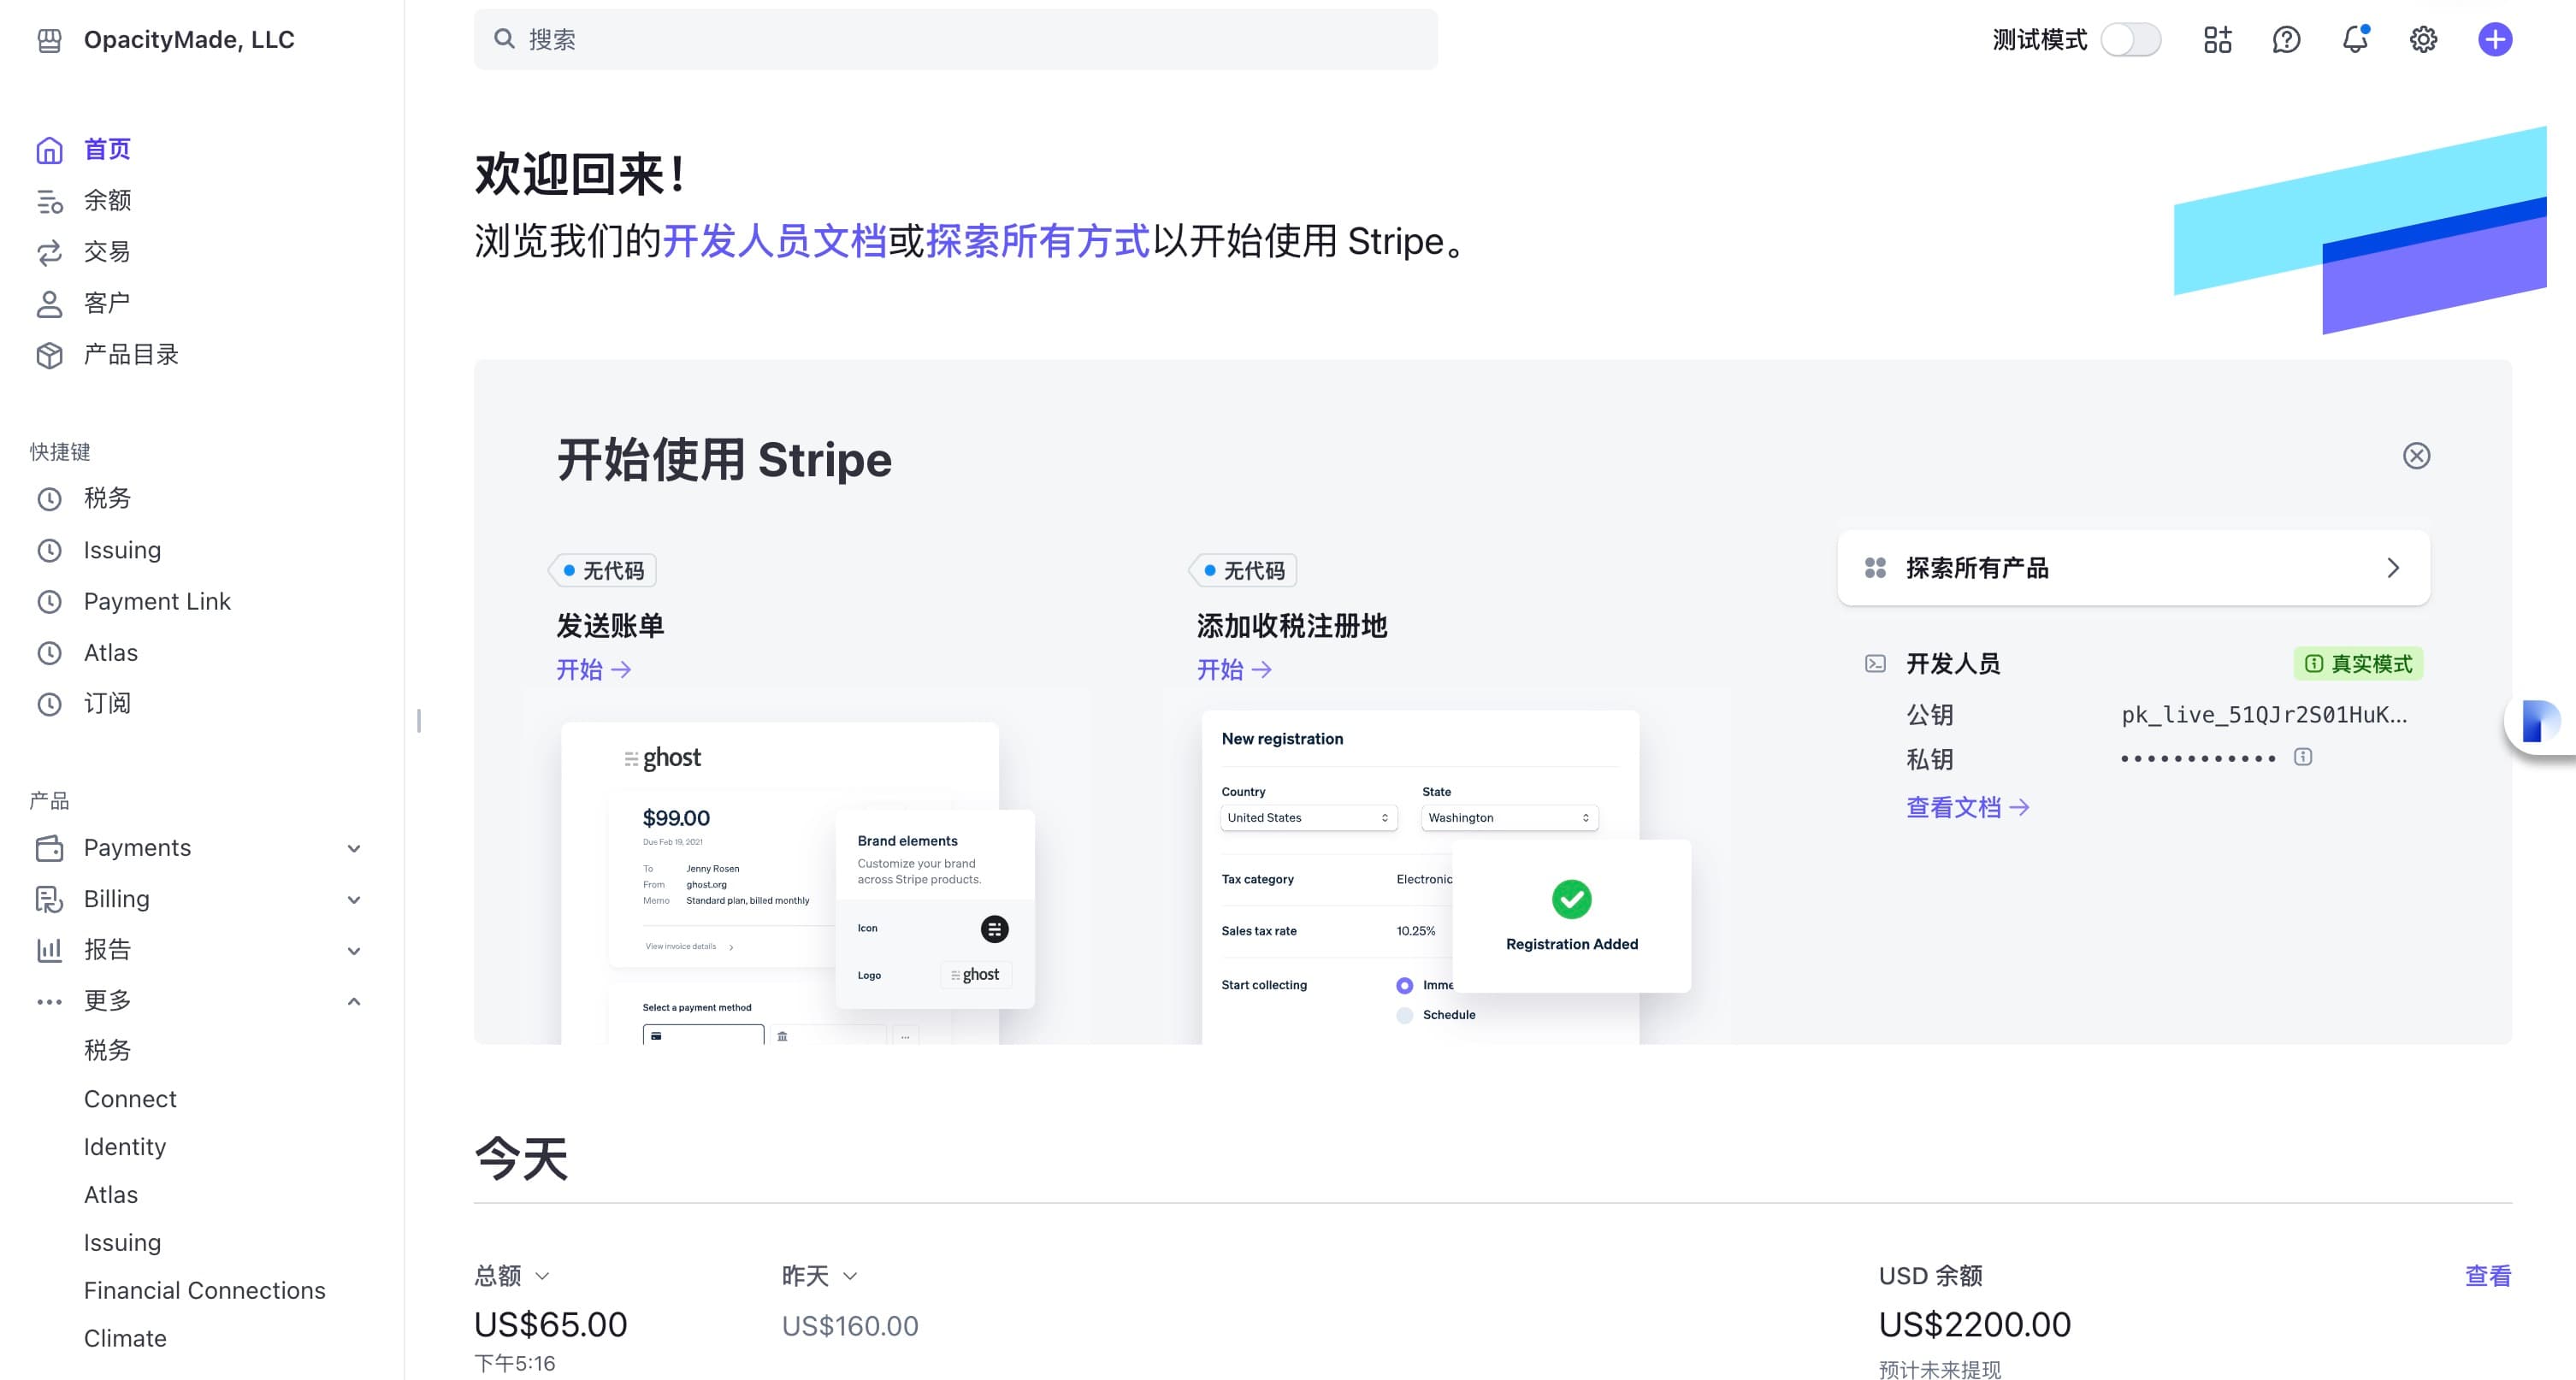Click the clock icon next to Payment Link
Image resolution: width=2576 pixels, height=1380 pixels.
[x=49, y=602]
